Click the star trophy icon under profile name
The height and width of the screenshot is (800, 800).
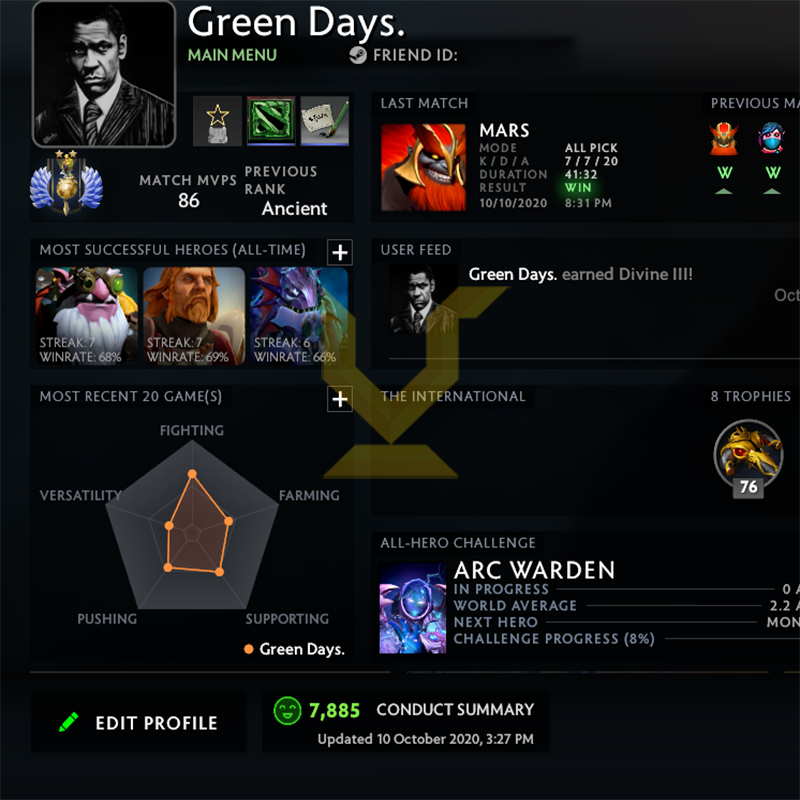click(217, 121)
